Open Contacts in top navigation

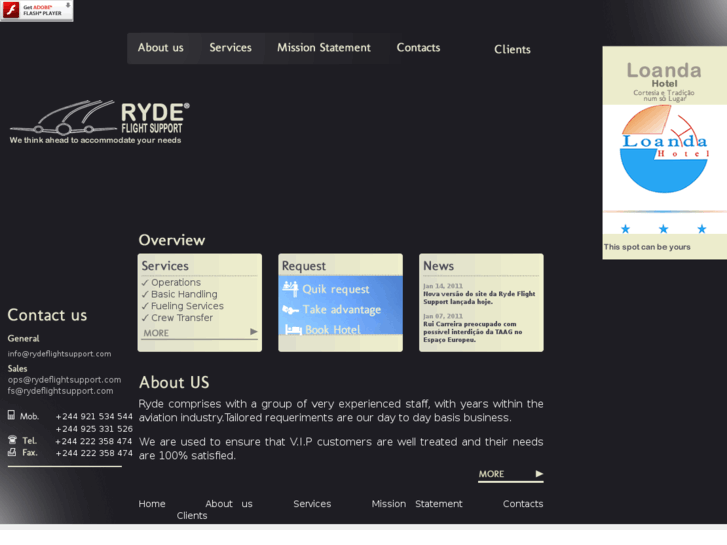(418, 48)
